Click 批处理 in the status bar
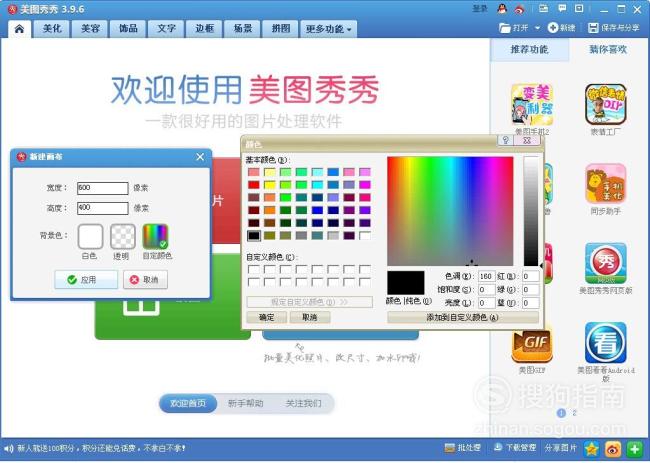Viewport: 650px width, 463px height. point(463,448)
